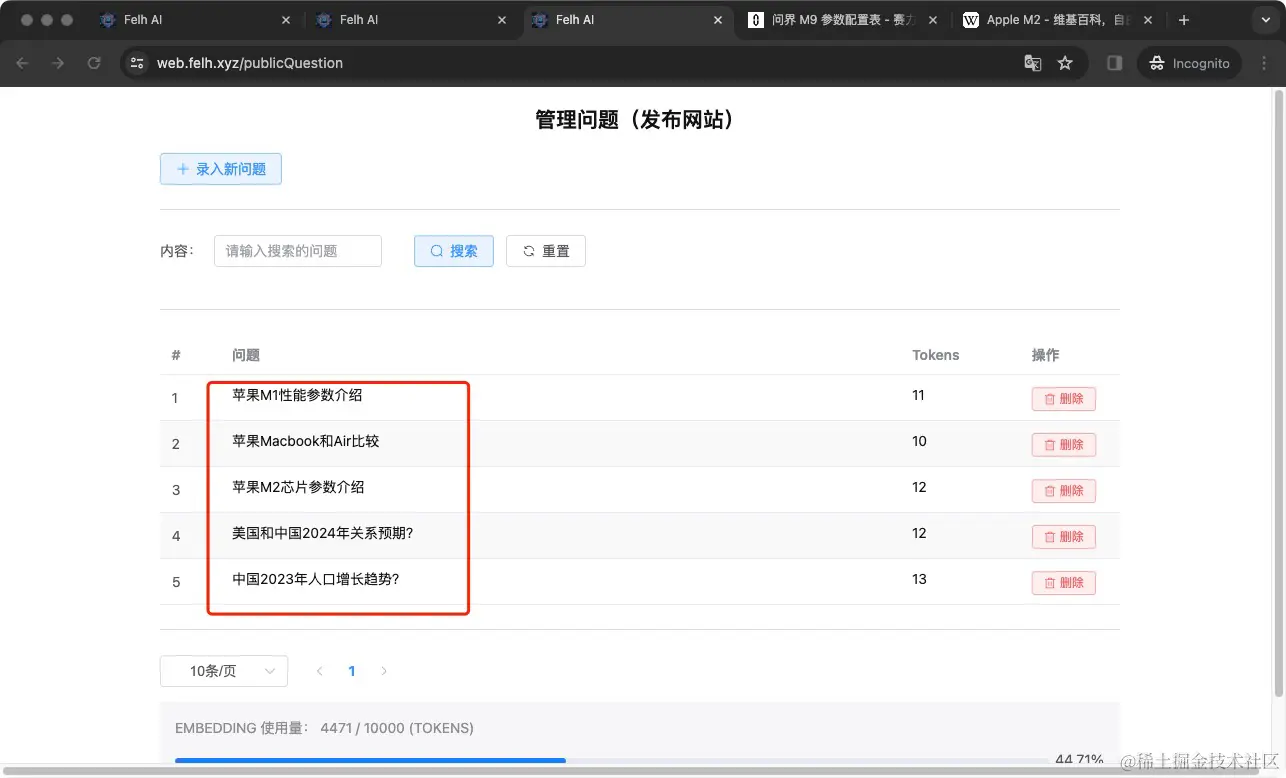Screen dimensions: 1286x778
Task: Click the Incognito indicator
Action: coord(1190,63)
